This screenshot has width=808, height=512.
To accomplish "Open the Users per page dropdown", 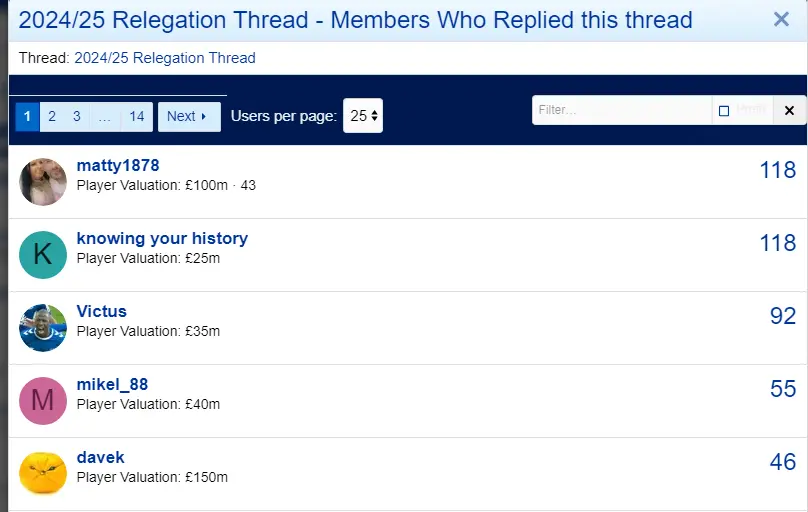I will (x=363, y=116).
